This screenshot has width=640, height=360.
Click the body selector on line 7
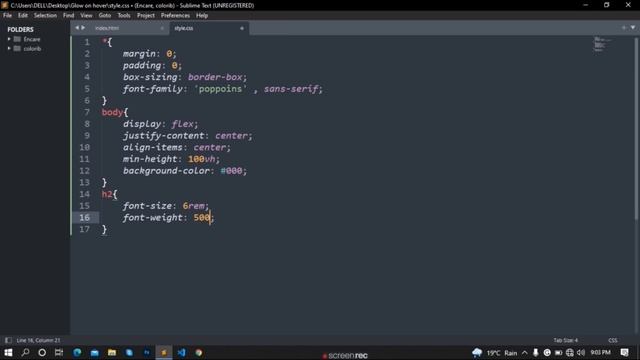112,112
